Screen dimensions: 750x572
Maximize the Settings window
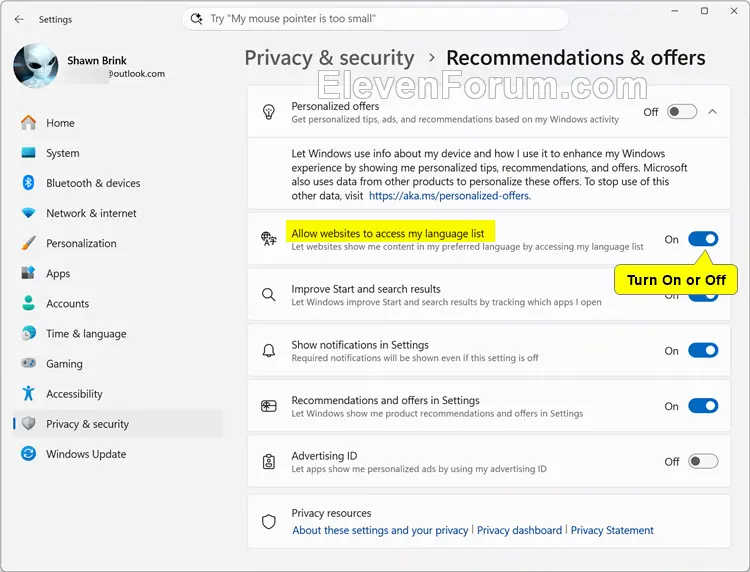pyautogui.click(x=704, y=11)
